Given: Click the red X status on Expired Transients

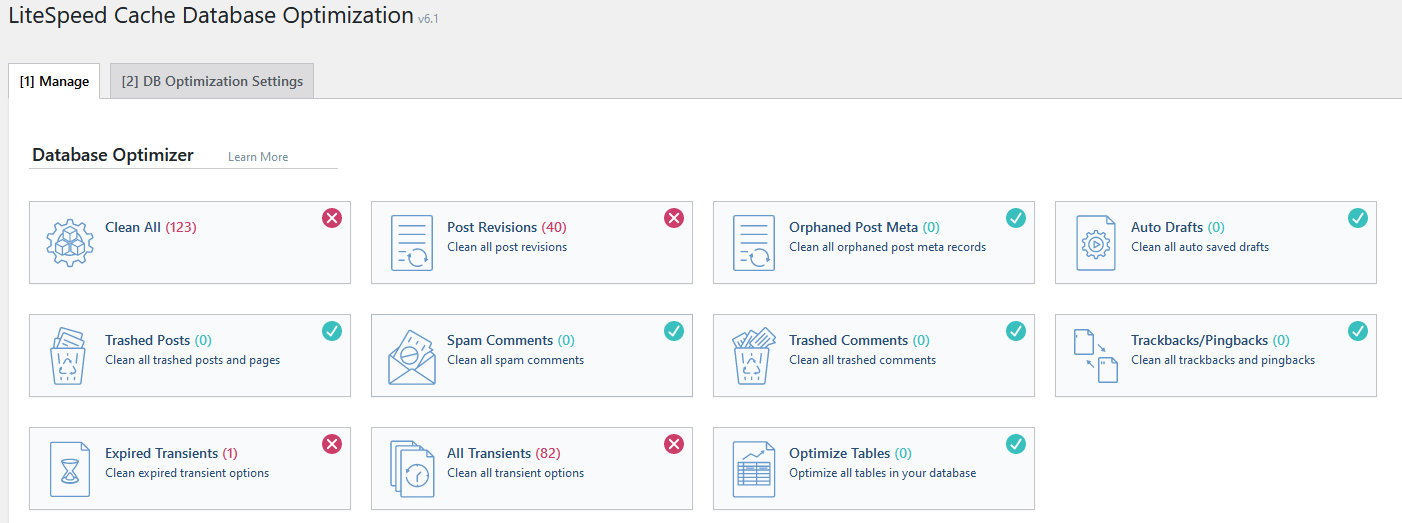Looking at the screenshot, I should tap(332, 444).
